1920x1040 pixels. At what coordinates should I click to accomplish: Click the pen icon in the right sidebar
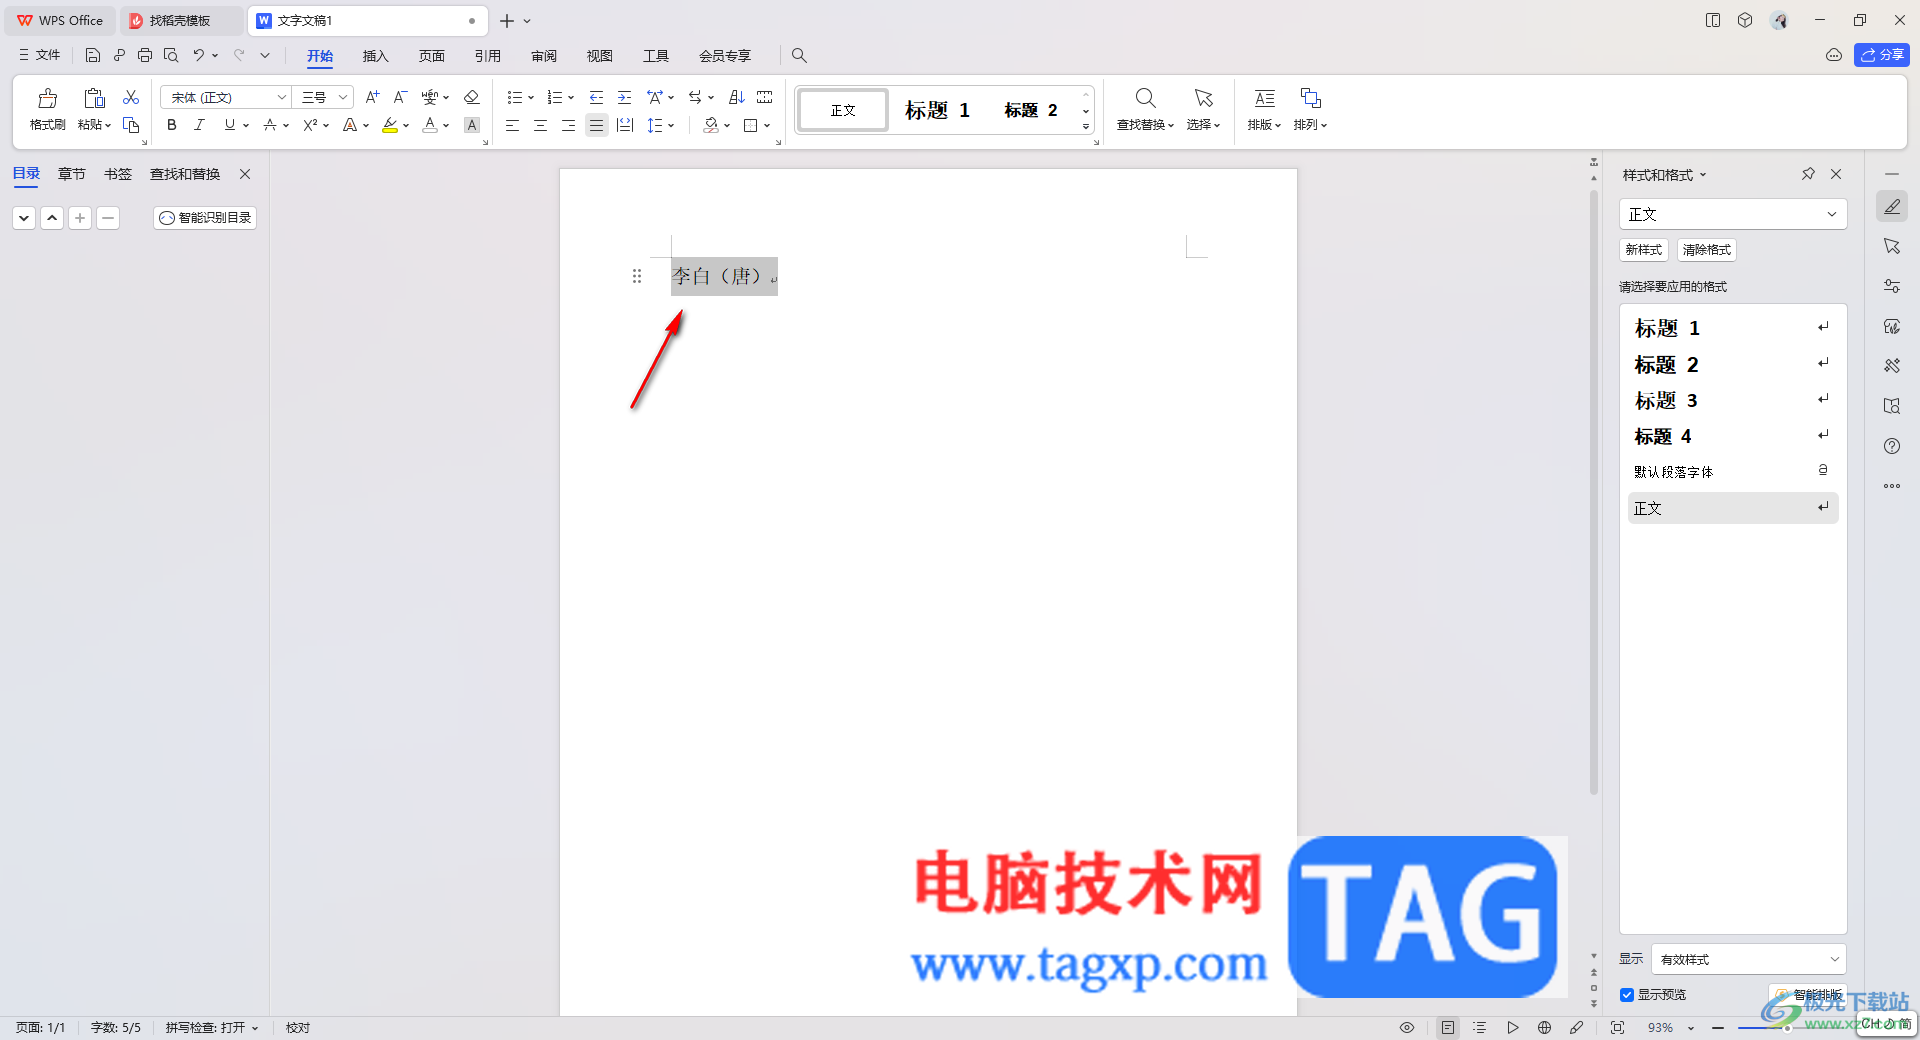coord(1892,207)
